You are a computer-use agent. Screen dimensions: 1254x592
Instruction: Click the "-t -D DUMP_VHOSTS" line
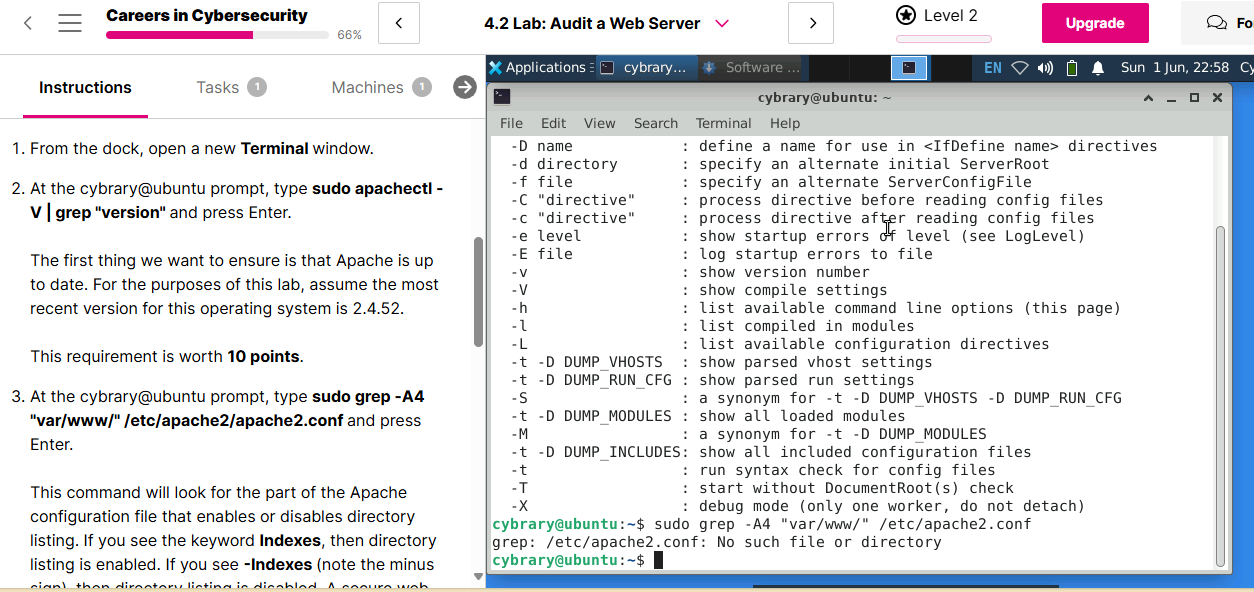click(721, 362)
